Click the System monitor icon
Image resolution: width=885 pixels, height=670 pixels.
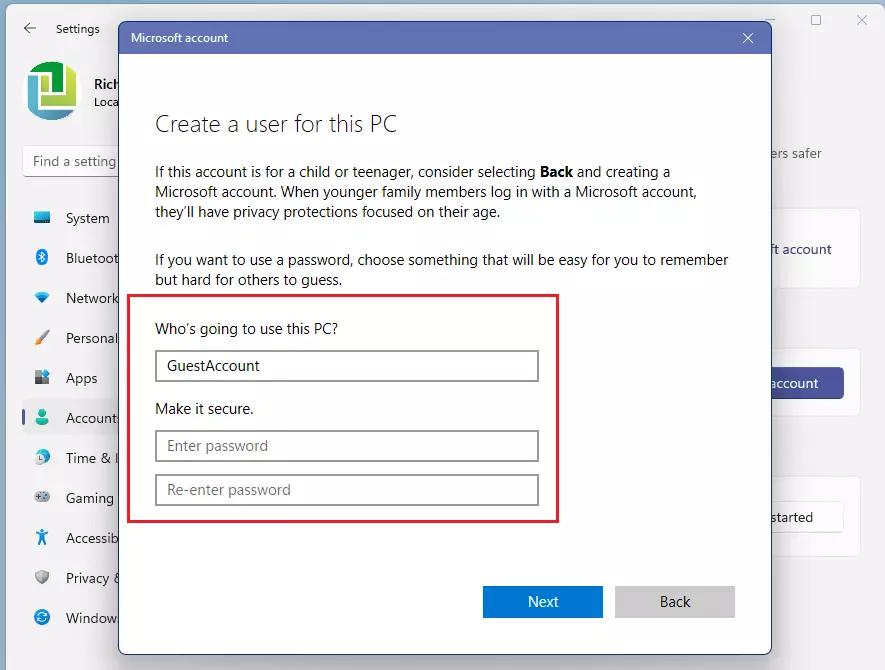coord(42,218)
